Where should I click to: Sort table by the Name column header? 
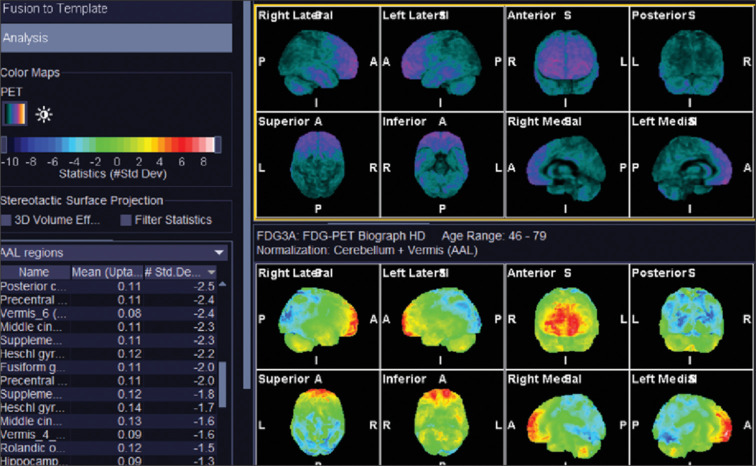click(x=34, y=272)
